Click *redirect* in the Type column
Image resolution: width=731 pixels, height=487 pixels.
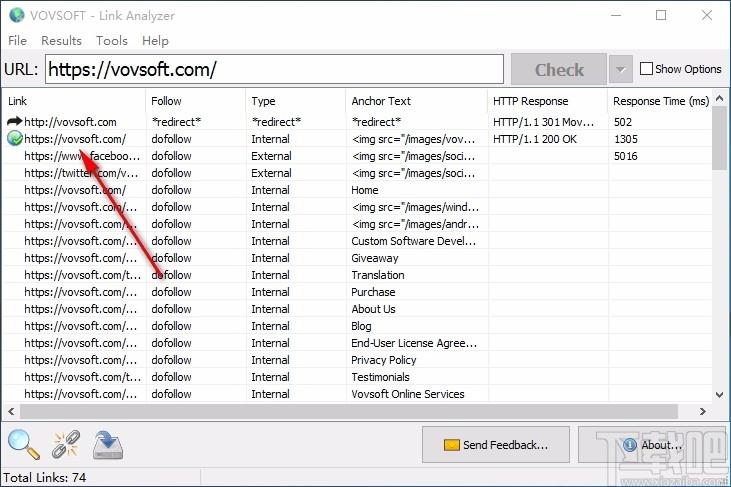tap(276, 122)
